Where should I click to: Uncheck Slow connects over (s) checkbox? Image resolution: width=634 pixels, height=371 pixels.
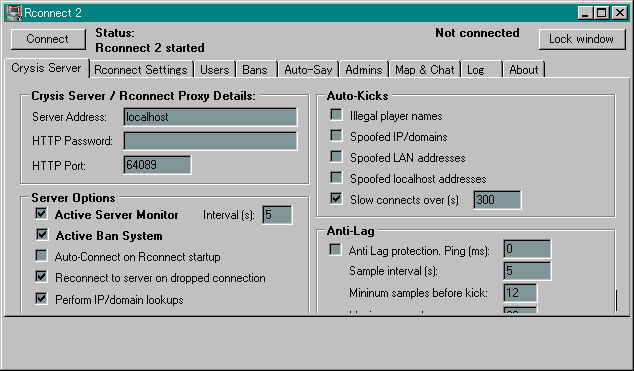coord(336,198)
